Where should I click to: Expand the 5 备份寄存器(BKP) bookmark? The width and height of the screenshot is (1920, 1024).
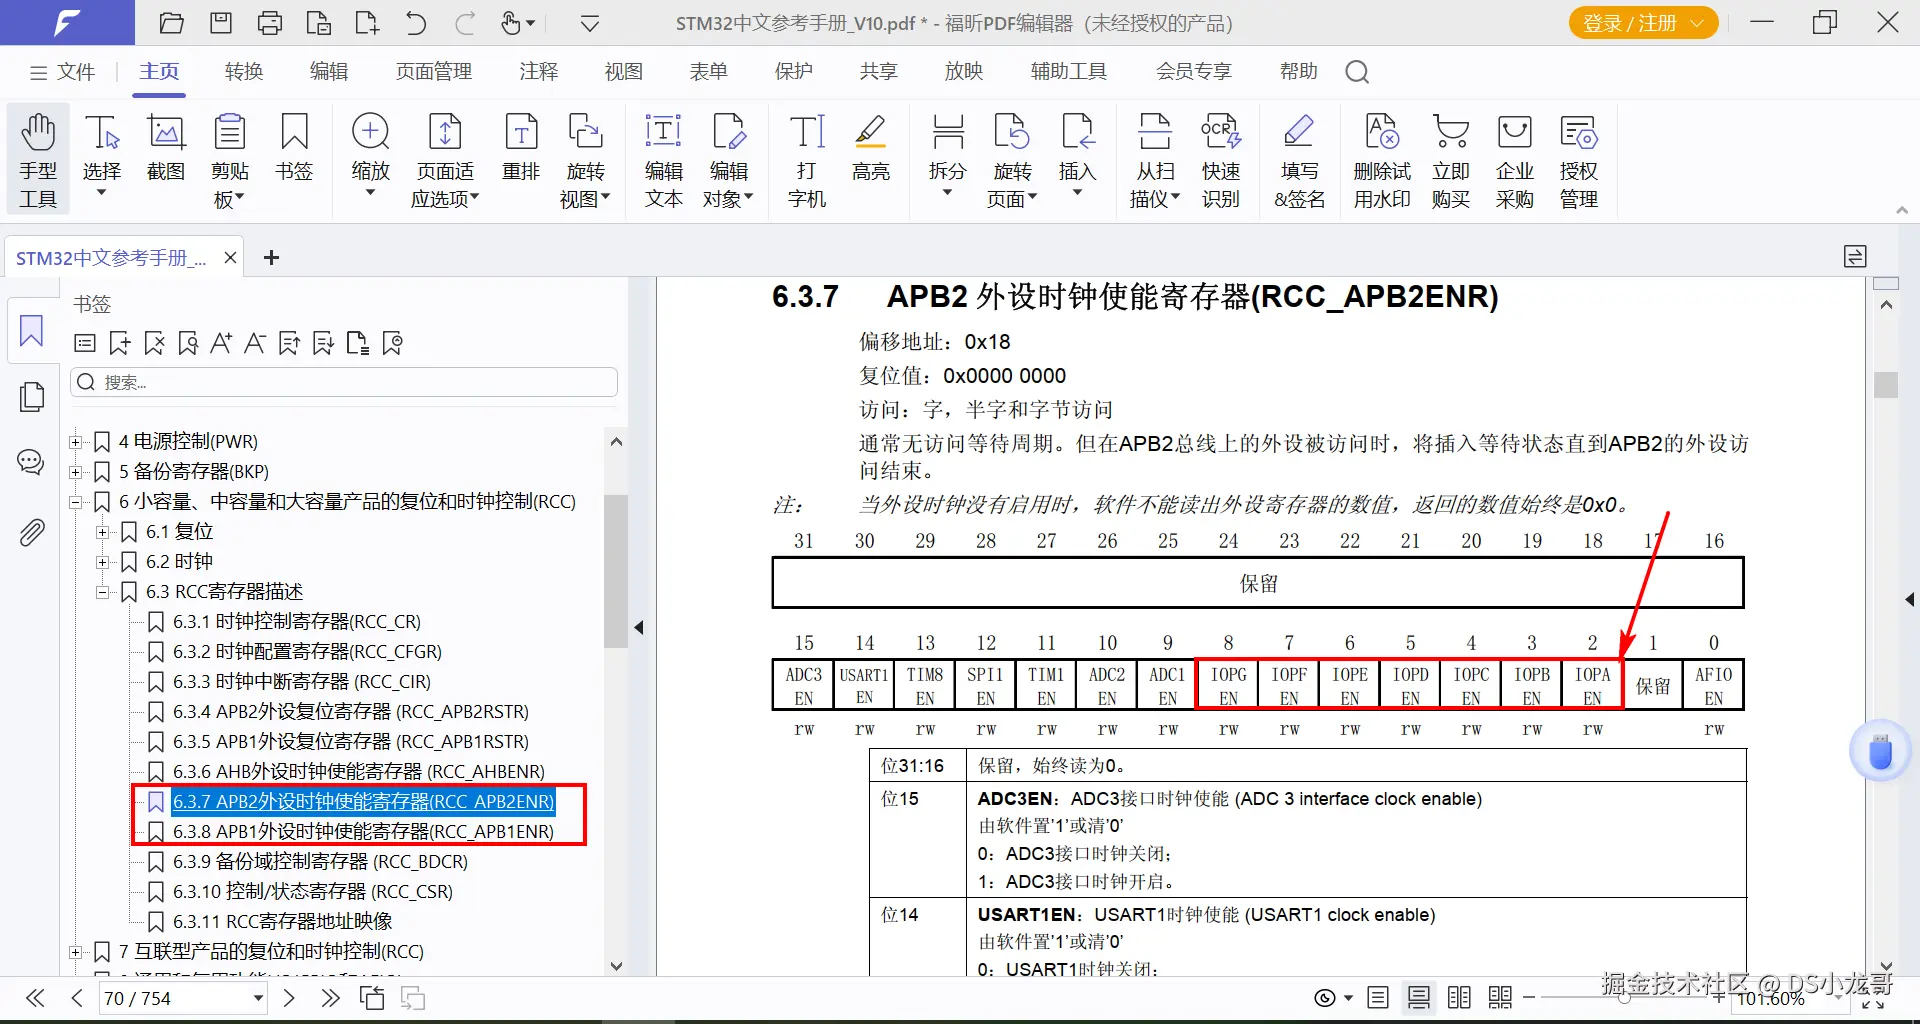pyautogui.click(x=75, y=472)
